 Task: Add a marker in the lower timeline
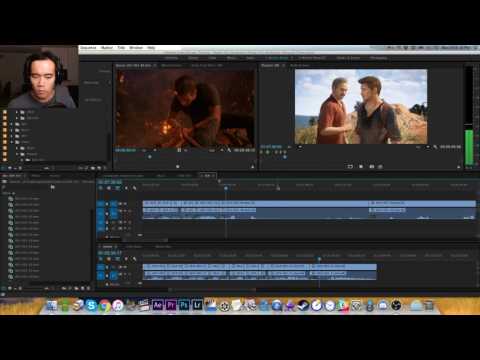(126, 259)
